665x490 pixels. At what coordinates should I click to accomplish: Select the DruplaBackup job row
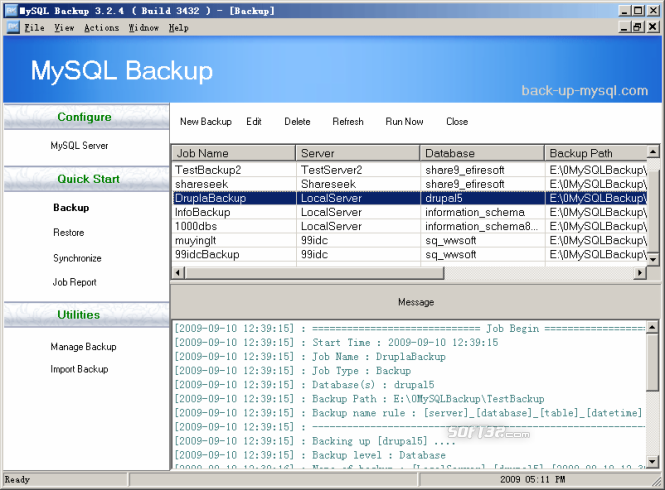(x=409, y=198)
